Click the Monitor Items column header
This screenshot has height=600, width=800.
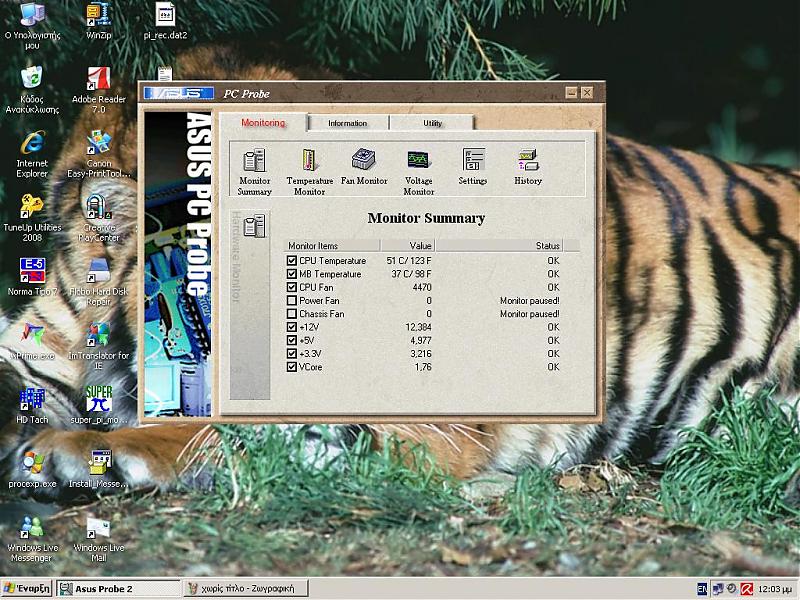(332, 245)
